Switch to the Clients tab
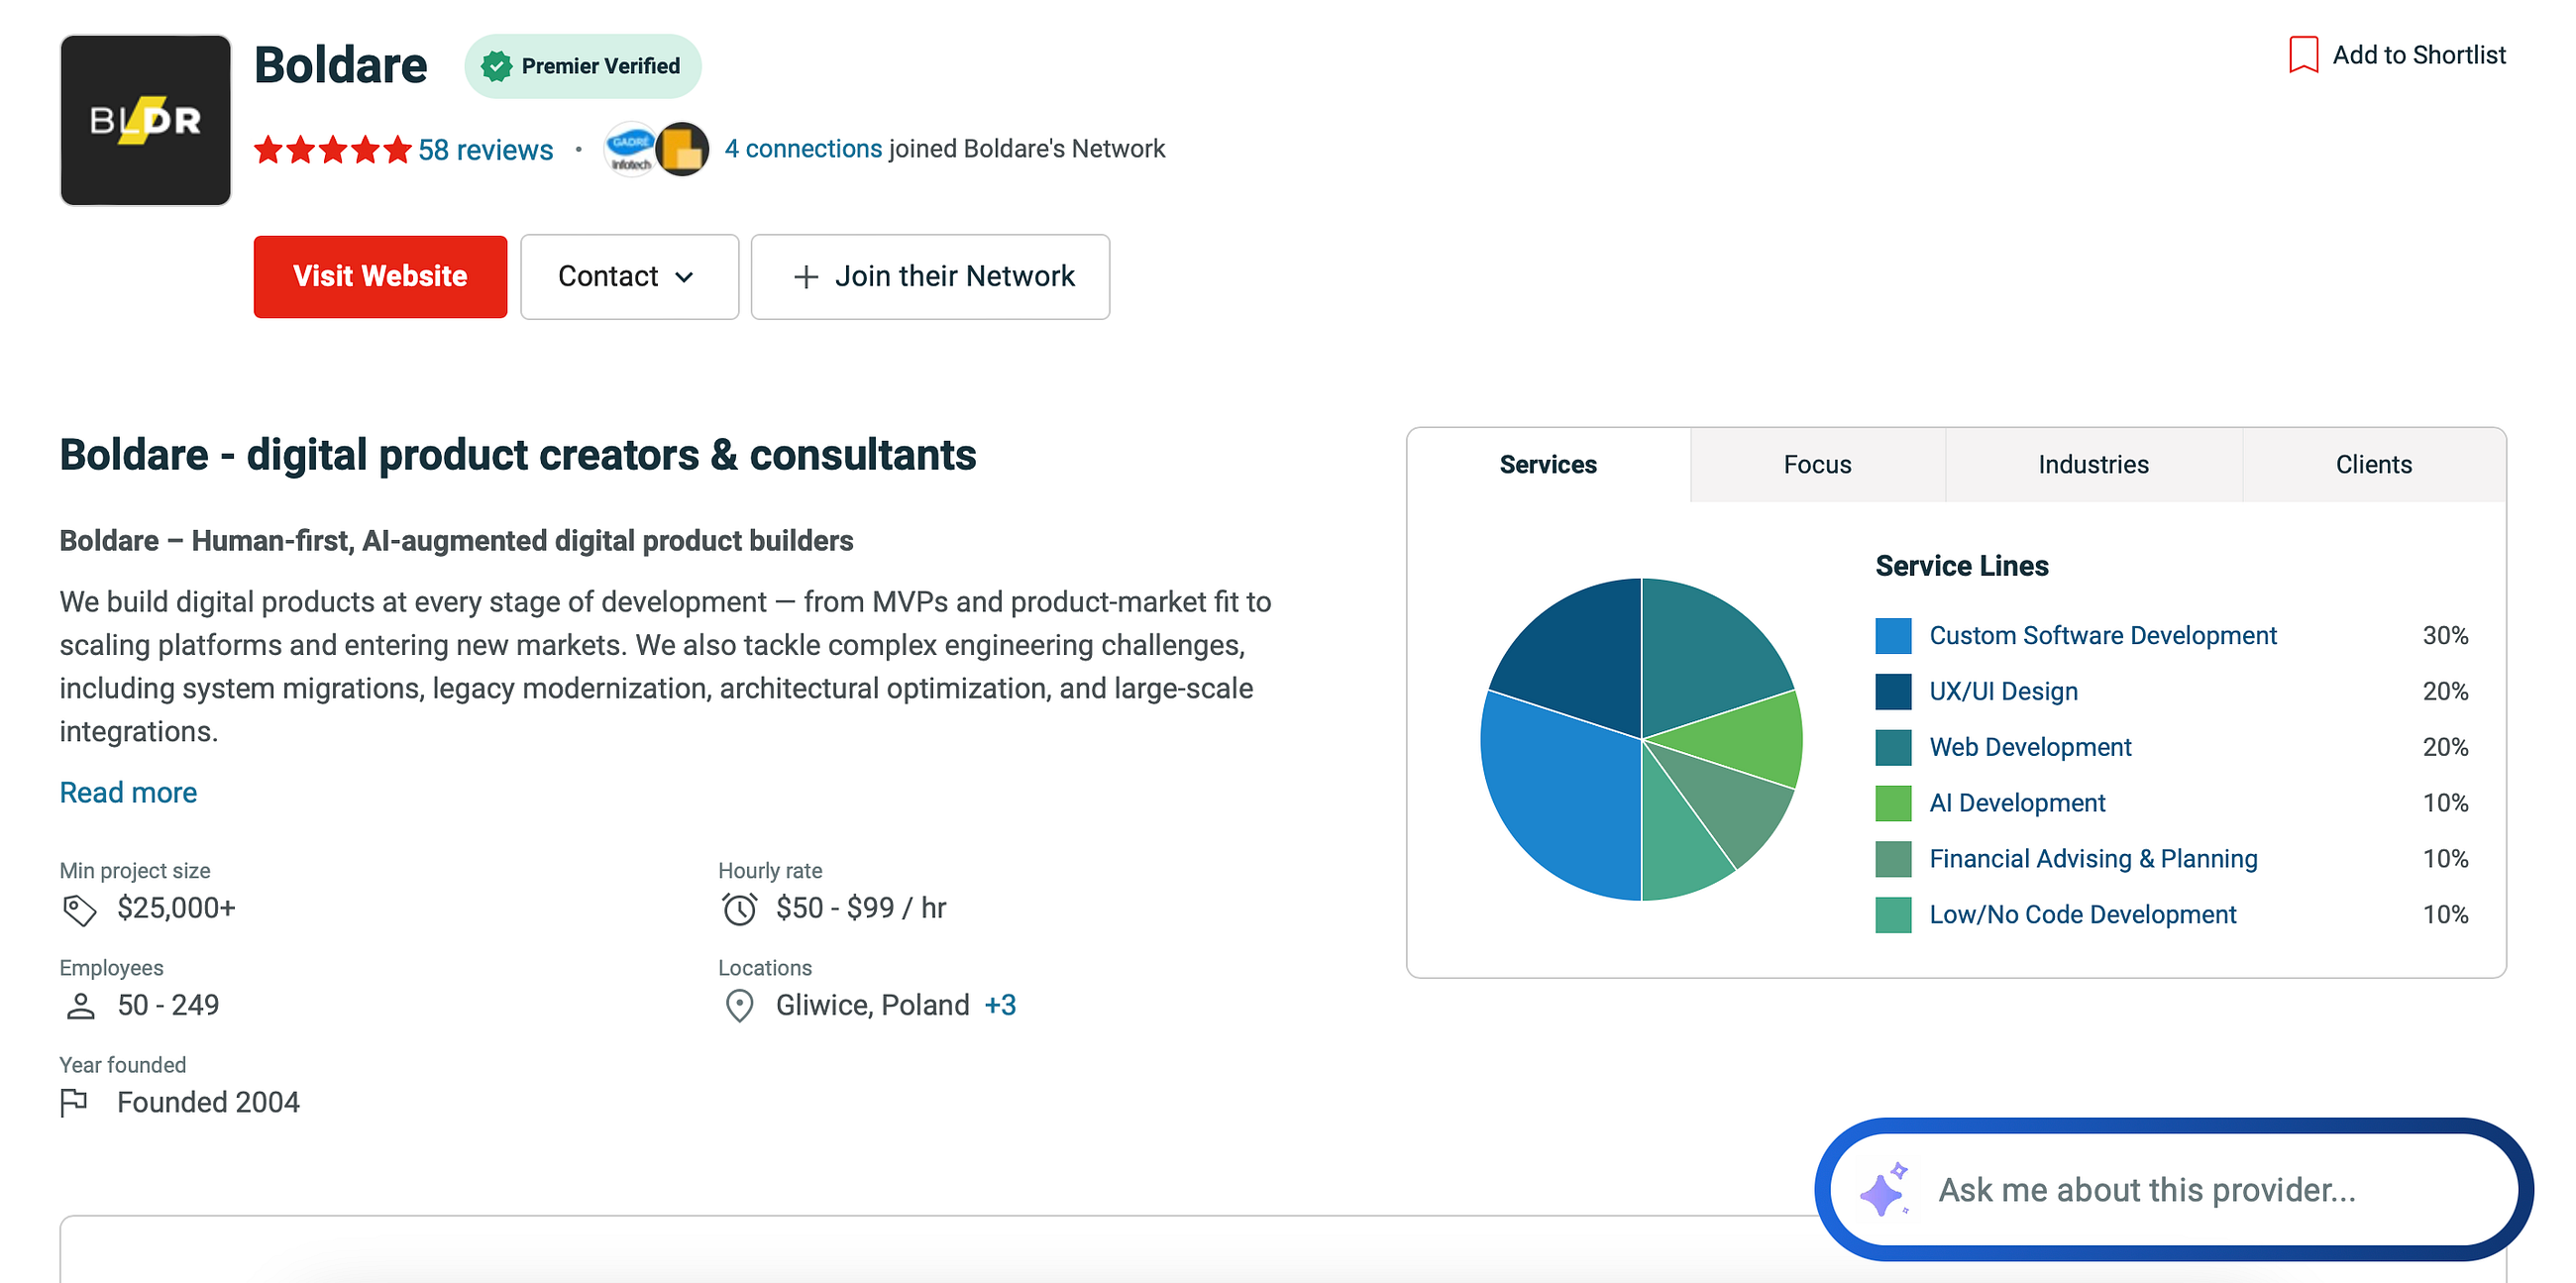 click(x=2373, y=465)
